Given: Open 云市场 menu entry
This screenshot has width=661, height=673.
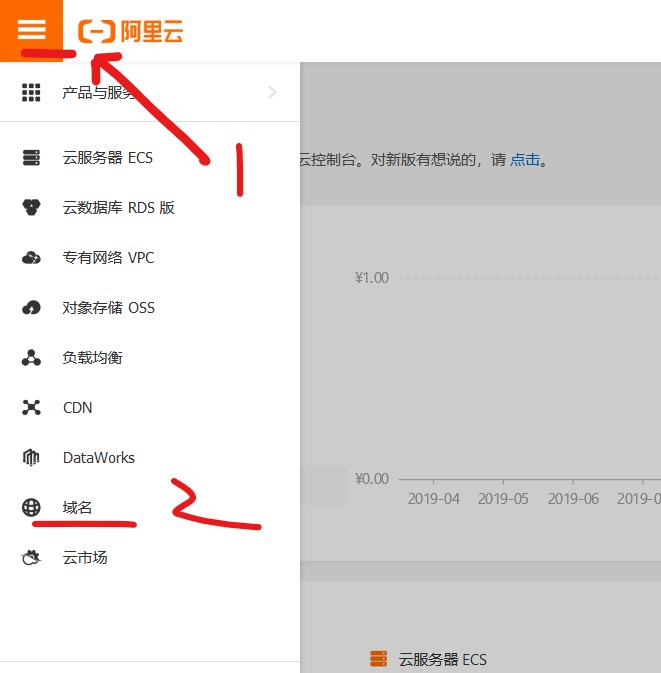Looking at the screenshot, I should [85, 558].
